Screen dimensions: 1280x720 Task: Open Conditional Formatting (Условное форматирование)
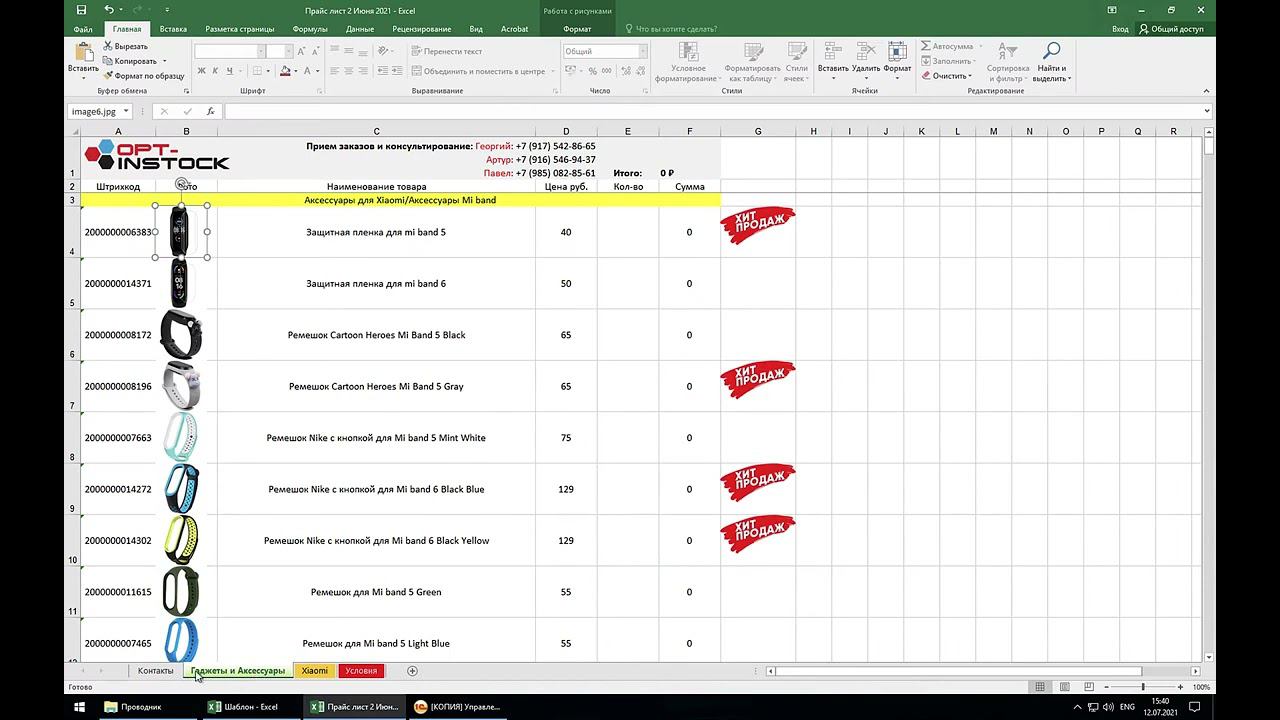pos(688,62)
